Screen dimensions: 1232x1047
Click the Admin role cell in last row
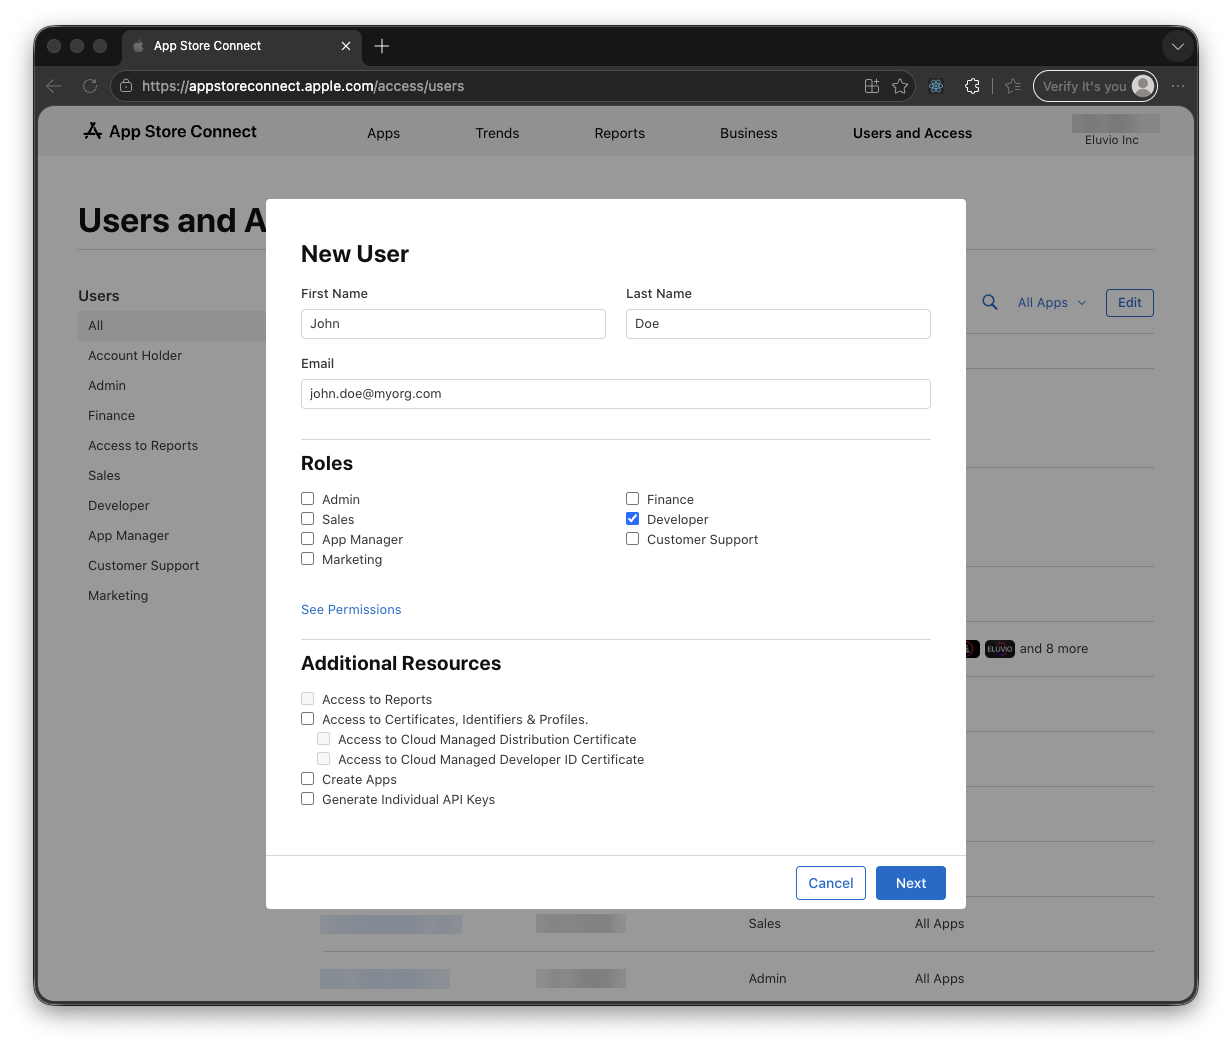[768, 979]
